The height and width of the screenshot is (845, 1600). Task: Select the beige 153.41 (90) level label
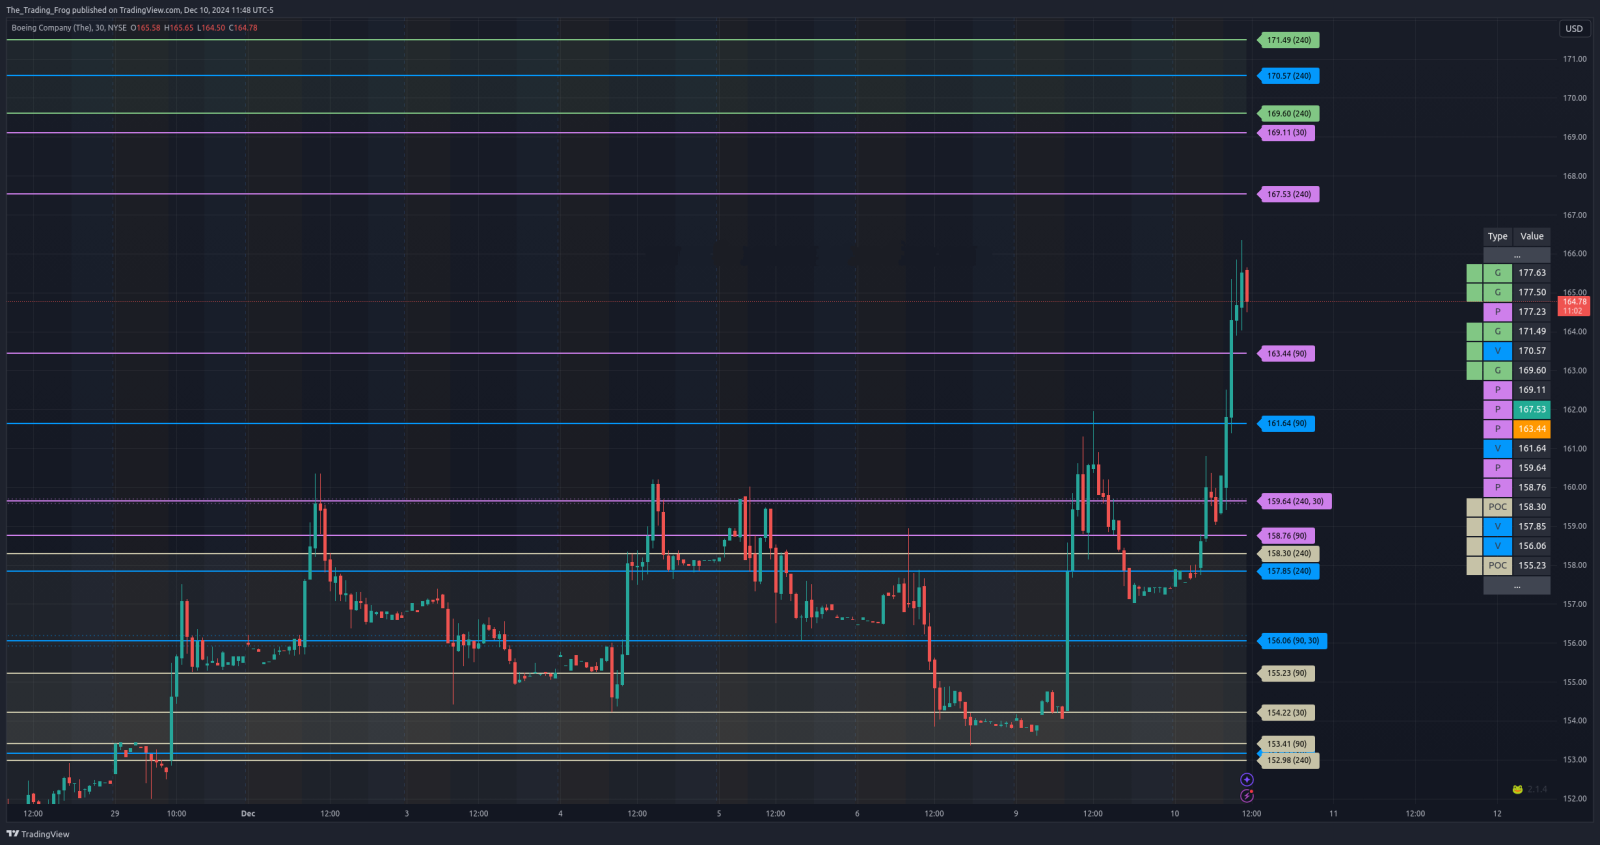[1286, 744]
